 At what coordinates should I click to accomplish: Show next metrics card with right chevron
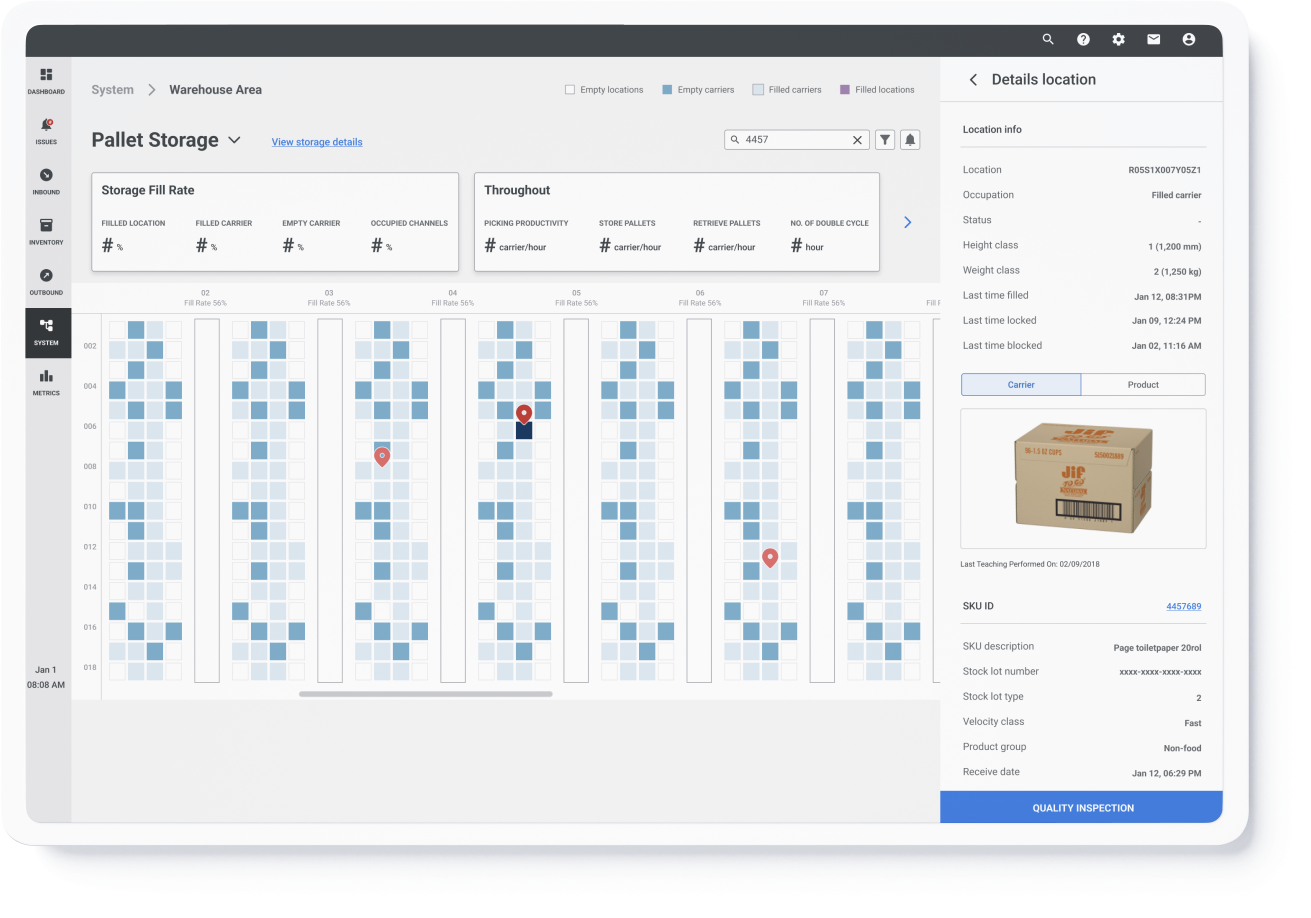[908, 222]
